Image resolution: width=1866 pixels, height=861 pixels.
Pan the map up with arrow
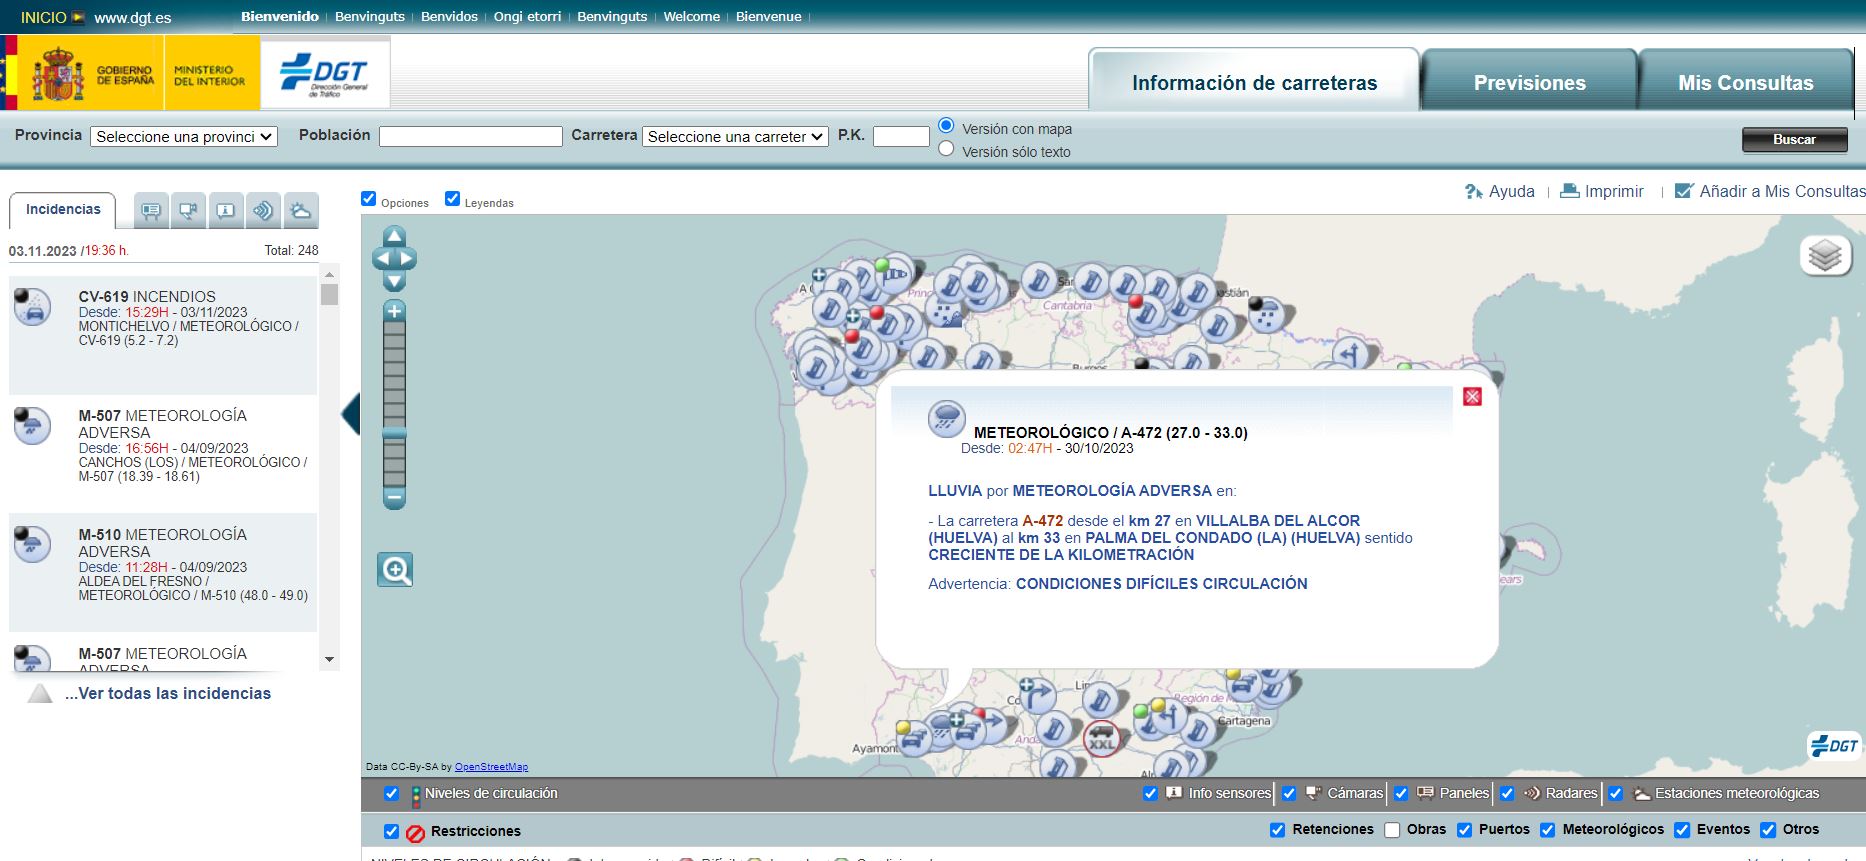coord(395,237)
